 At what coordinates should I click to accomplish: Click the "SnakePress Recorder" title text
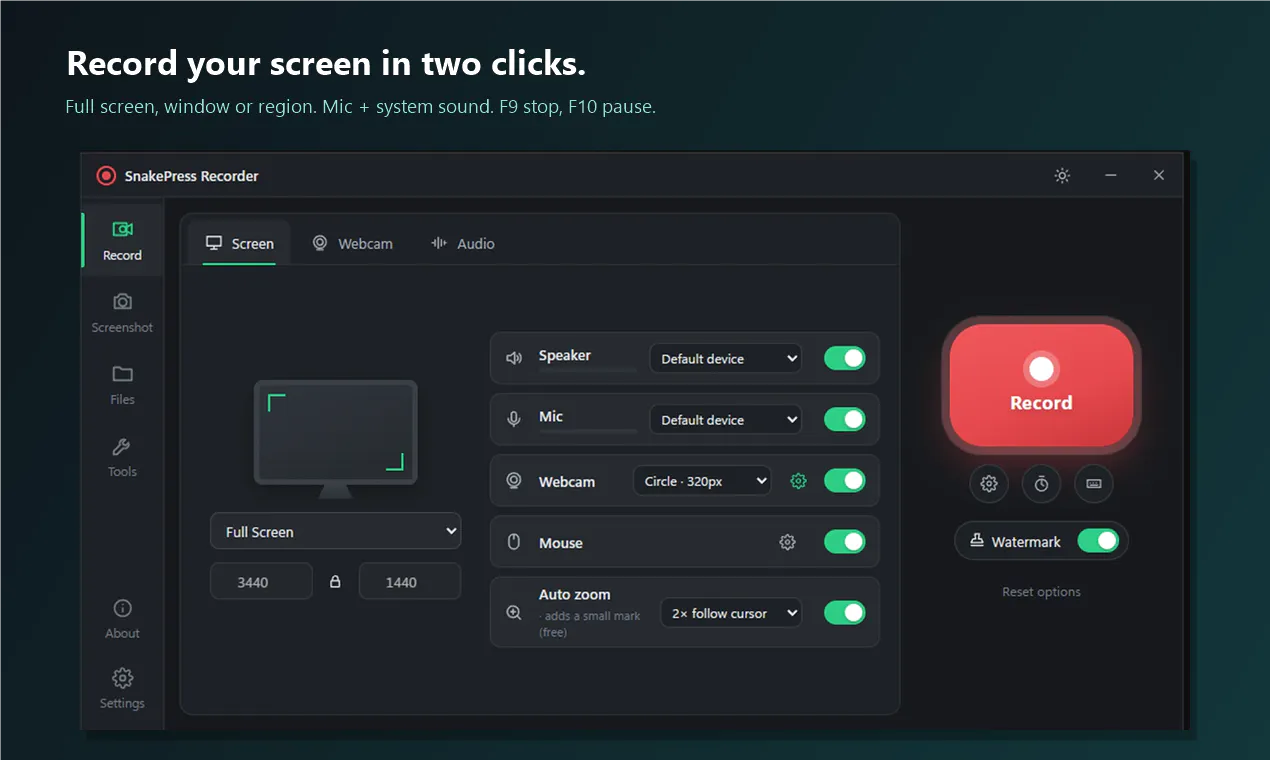(191, 176)
